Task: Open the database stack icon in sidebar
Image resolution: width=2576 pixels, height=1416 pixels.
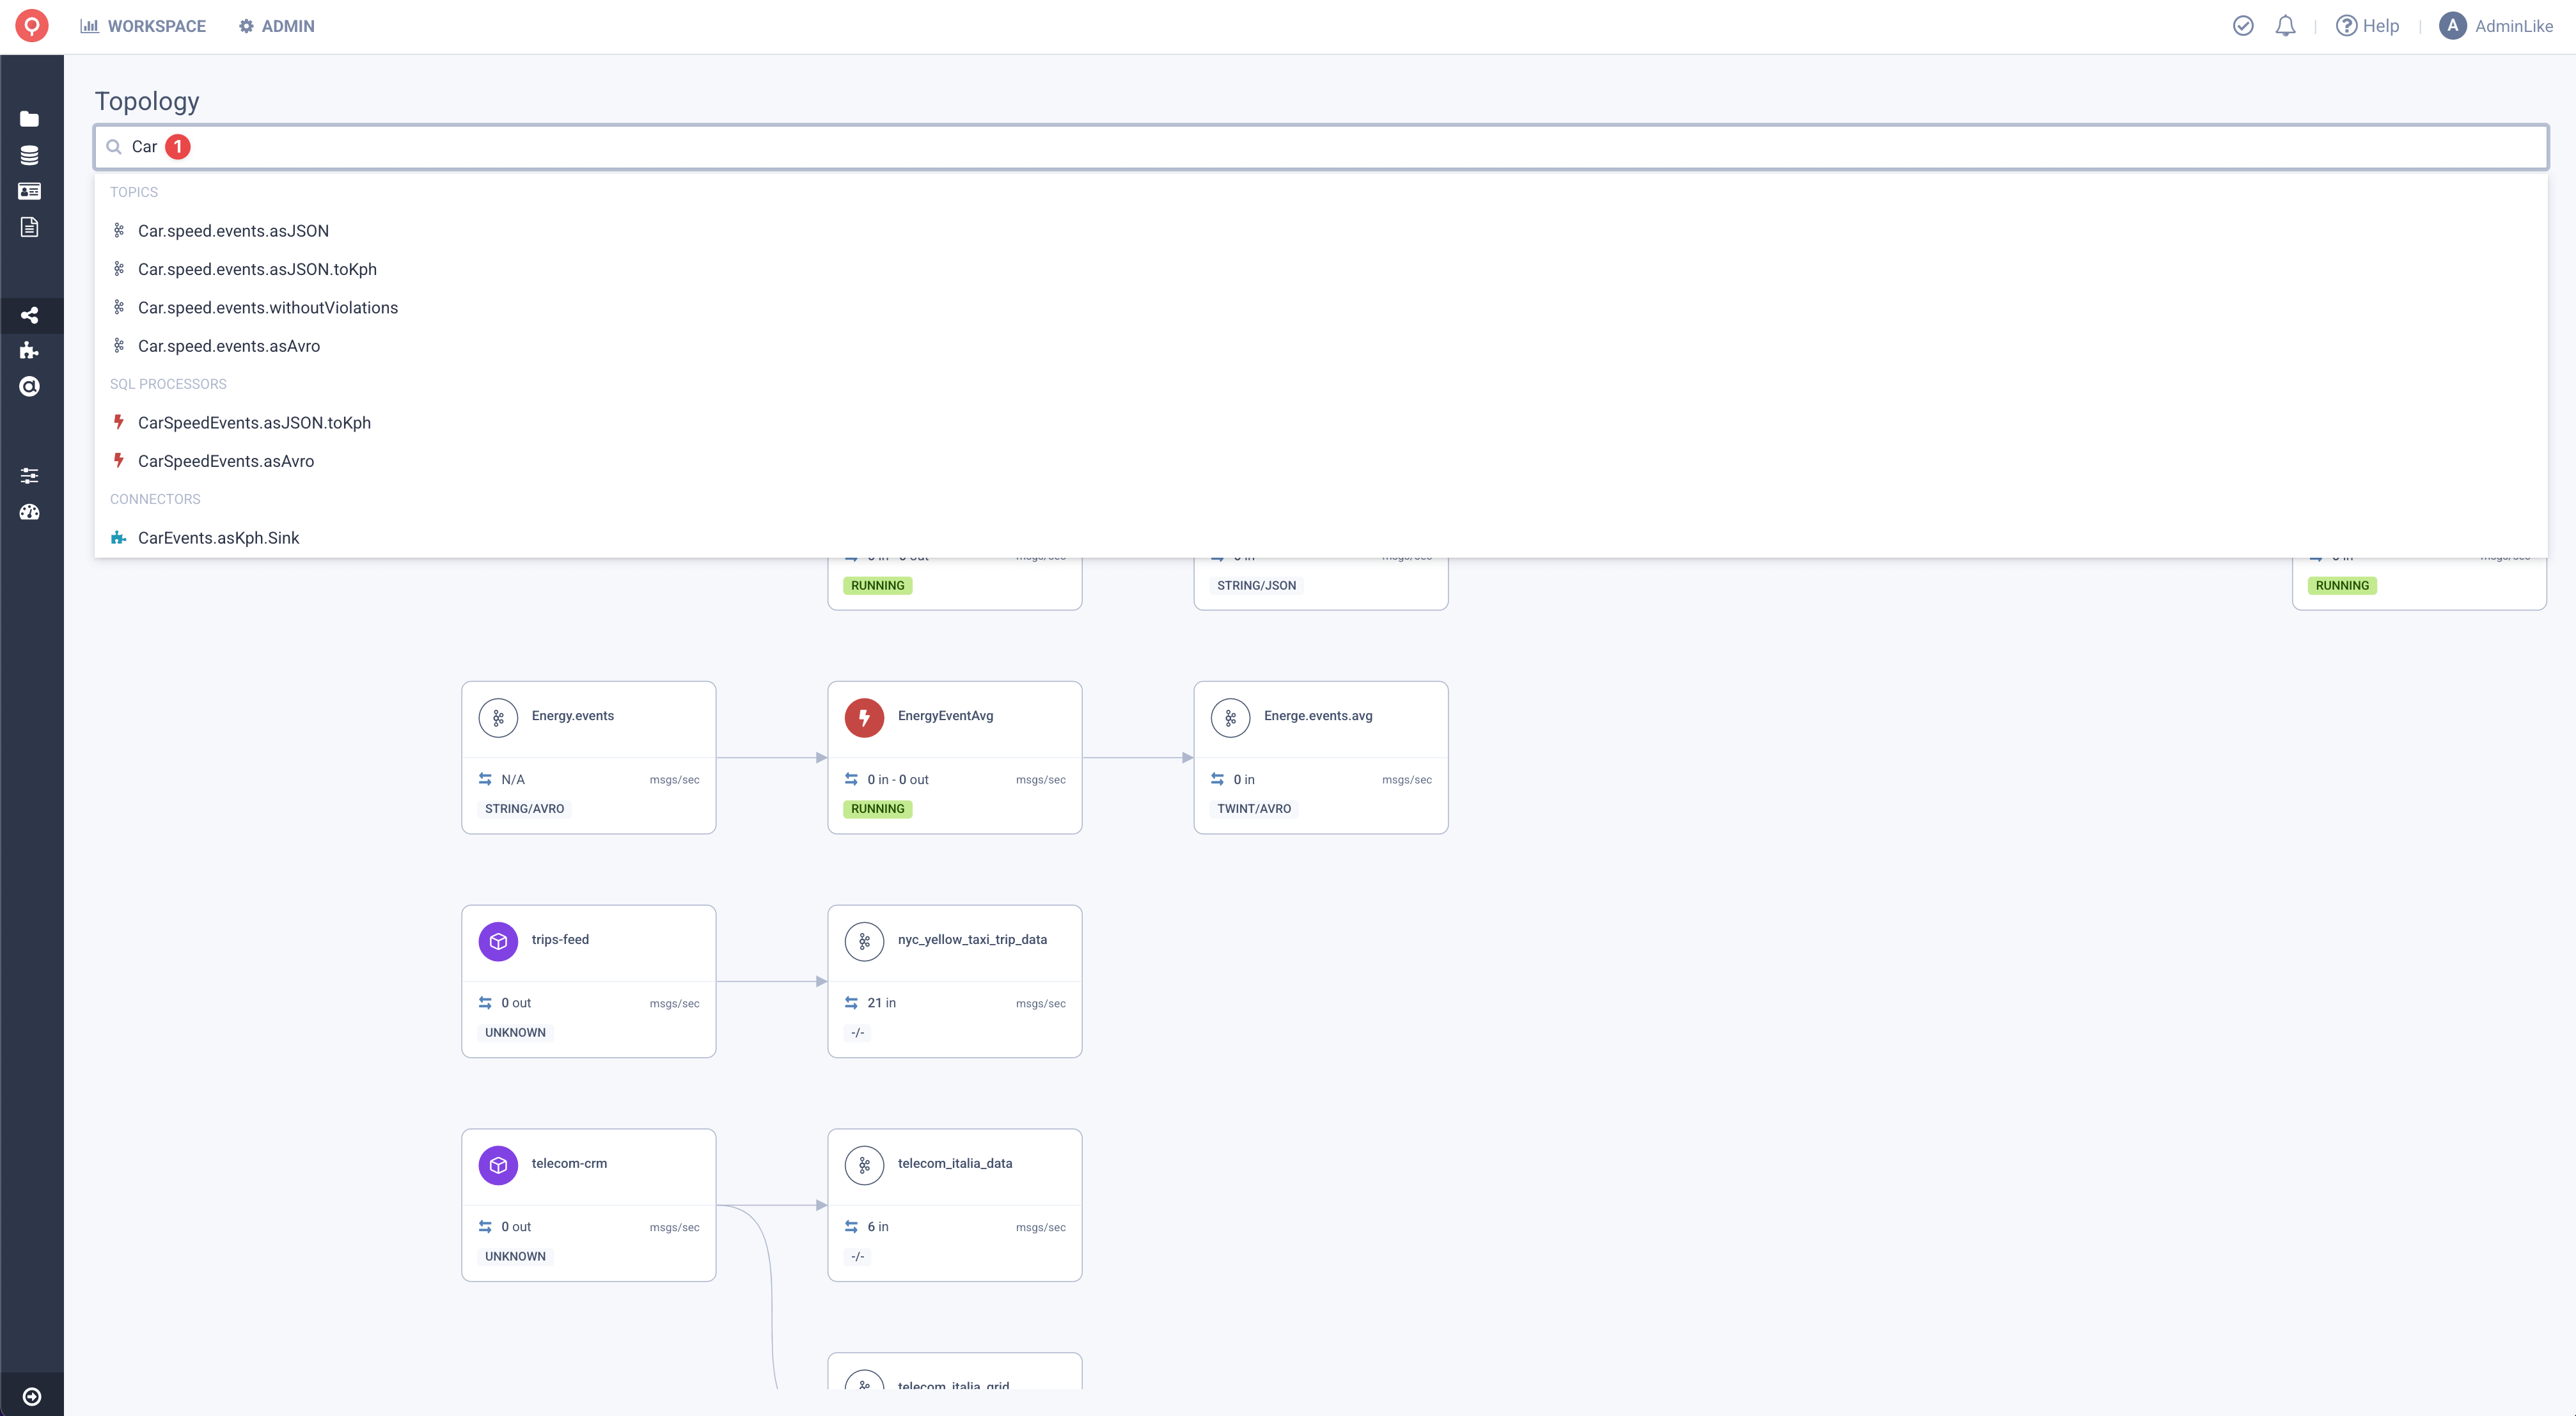Action: 30,155
